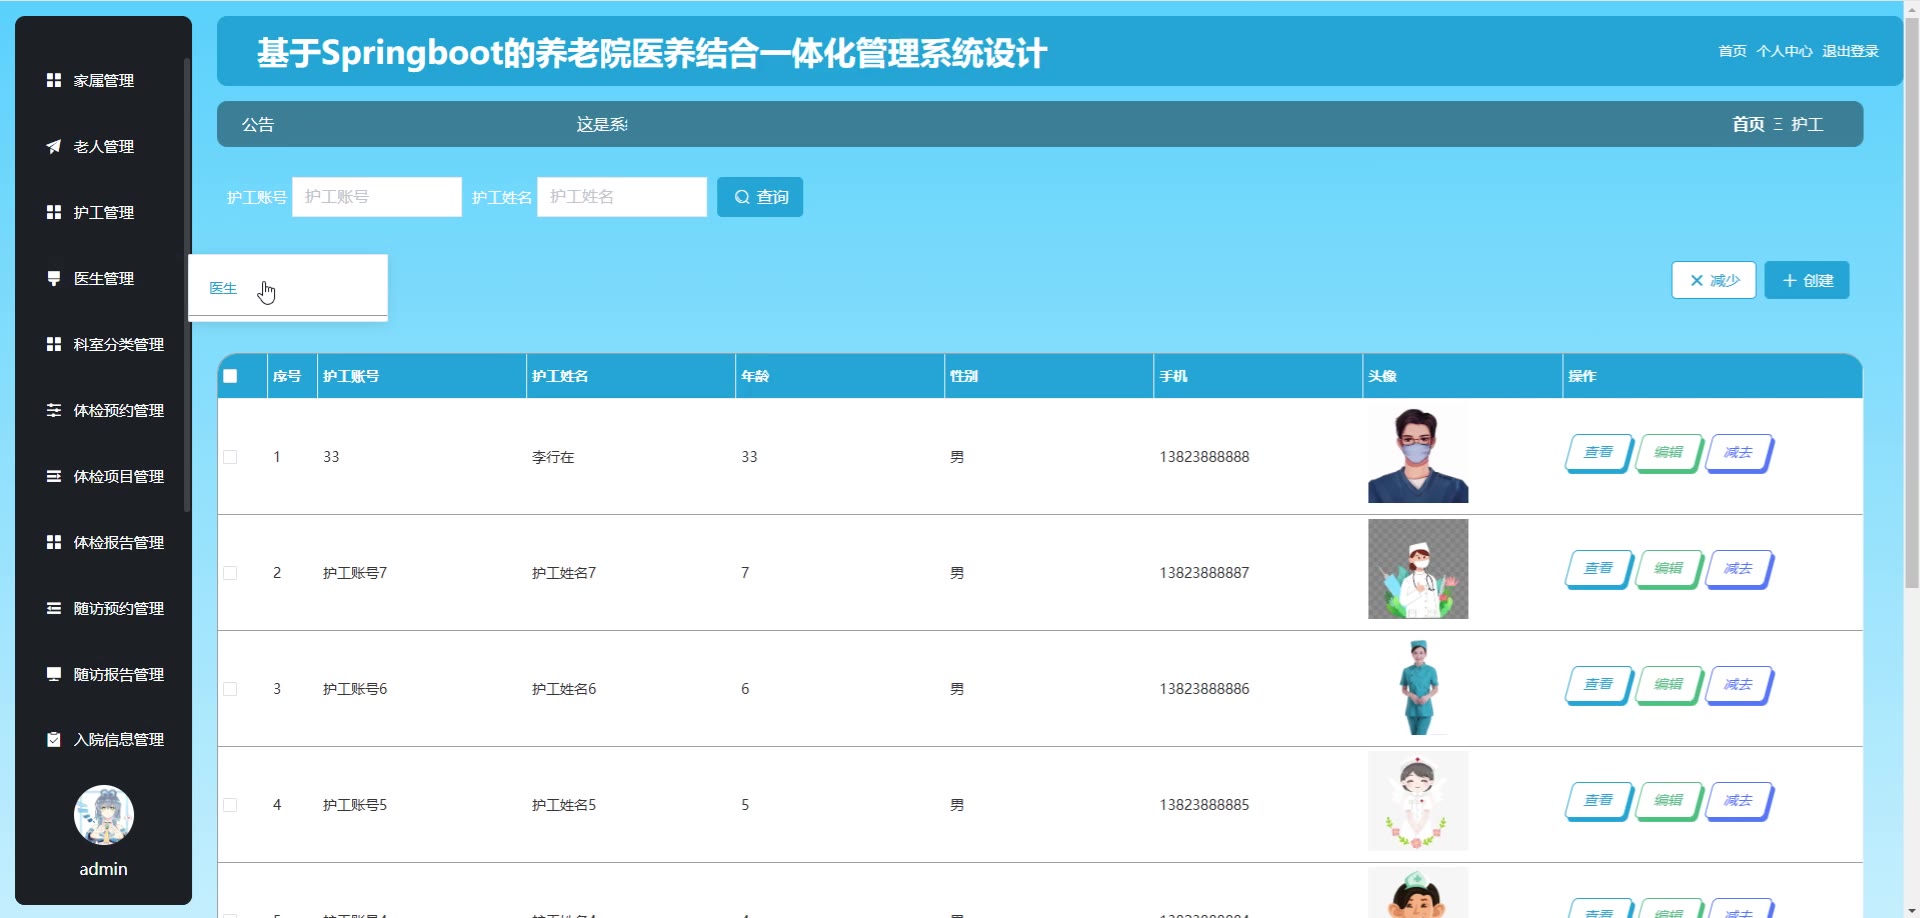Viewport: 1920px width, 918px height.
Task: Click phone number 13823888888
Action: (x=1204, y=457)
